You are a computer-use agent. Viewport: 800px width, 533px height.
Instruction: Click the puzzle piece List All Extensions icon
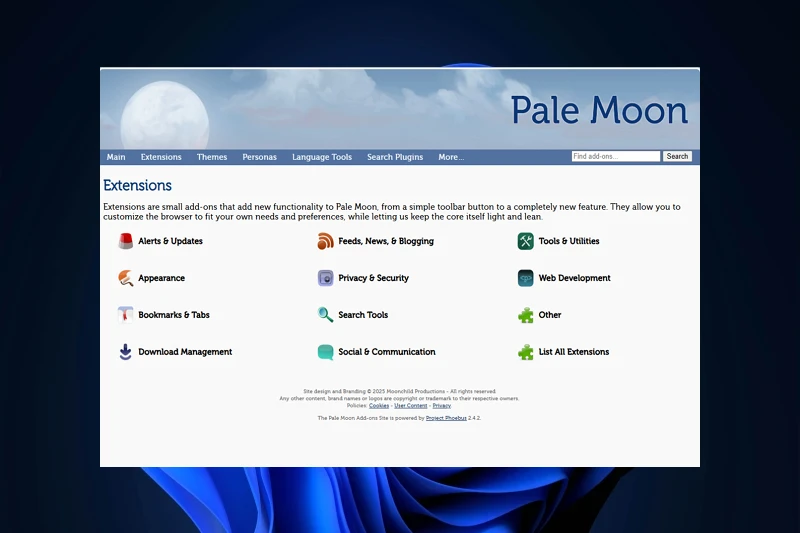point(526,352)
